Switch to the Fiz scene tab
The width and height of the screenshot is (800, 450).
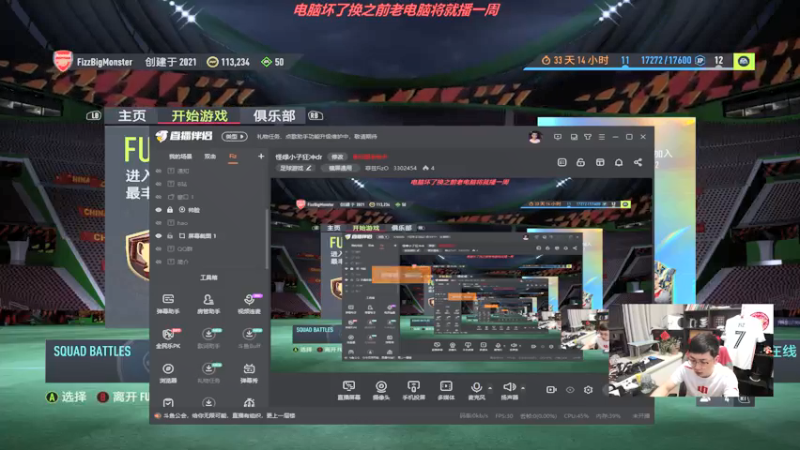pos(233,156)
